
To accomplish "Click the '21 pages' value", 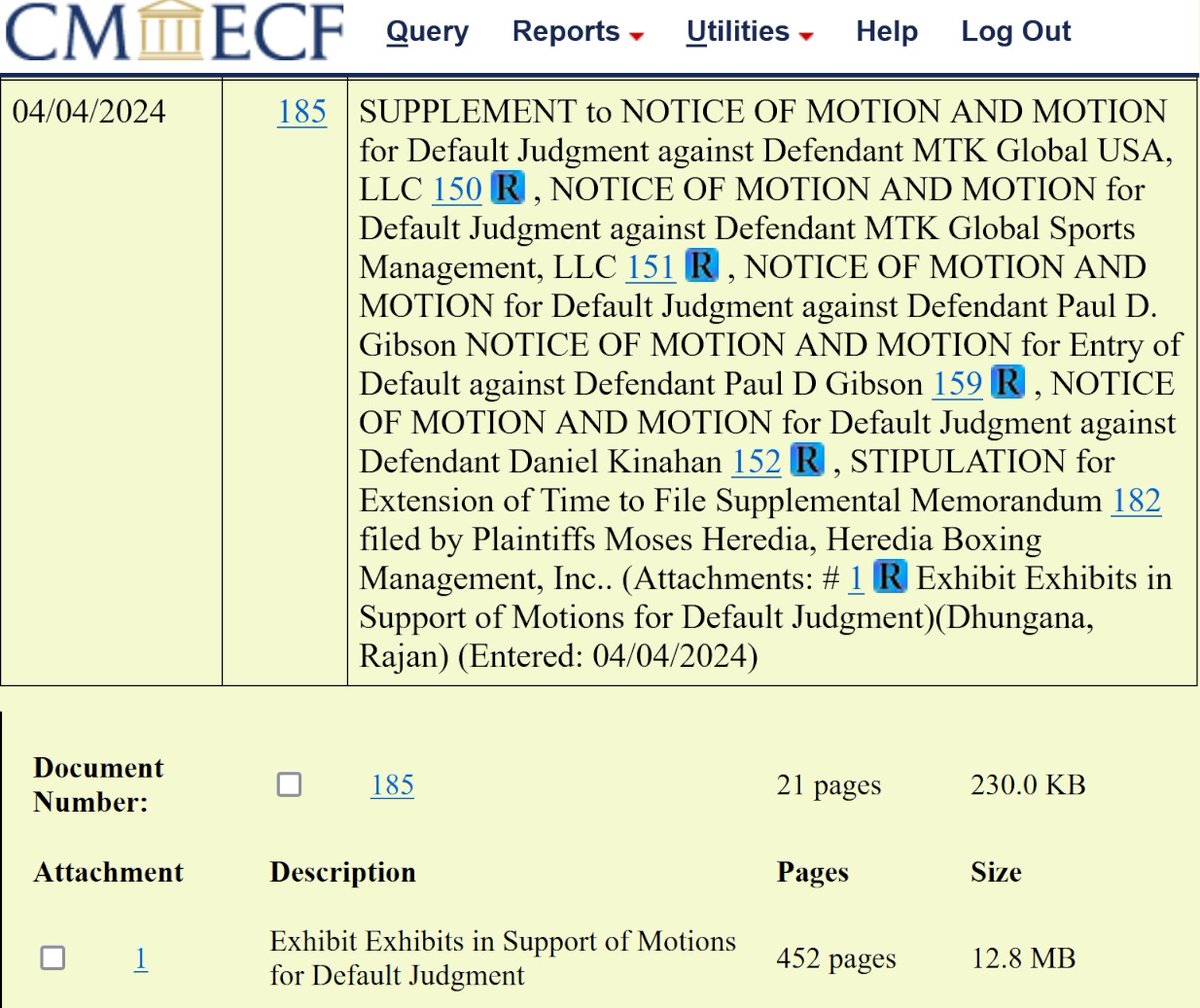I will pyautogui.click(x=829, y=786).
